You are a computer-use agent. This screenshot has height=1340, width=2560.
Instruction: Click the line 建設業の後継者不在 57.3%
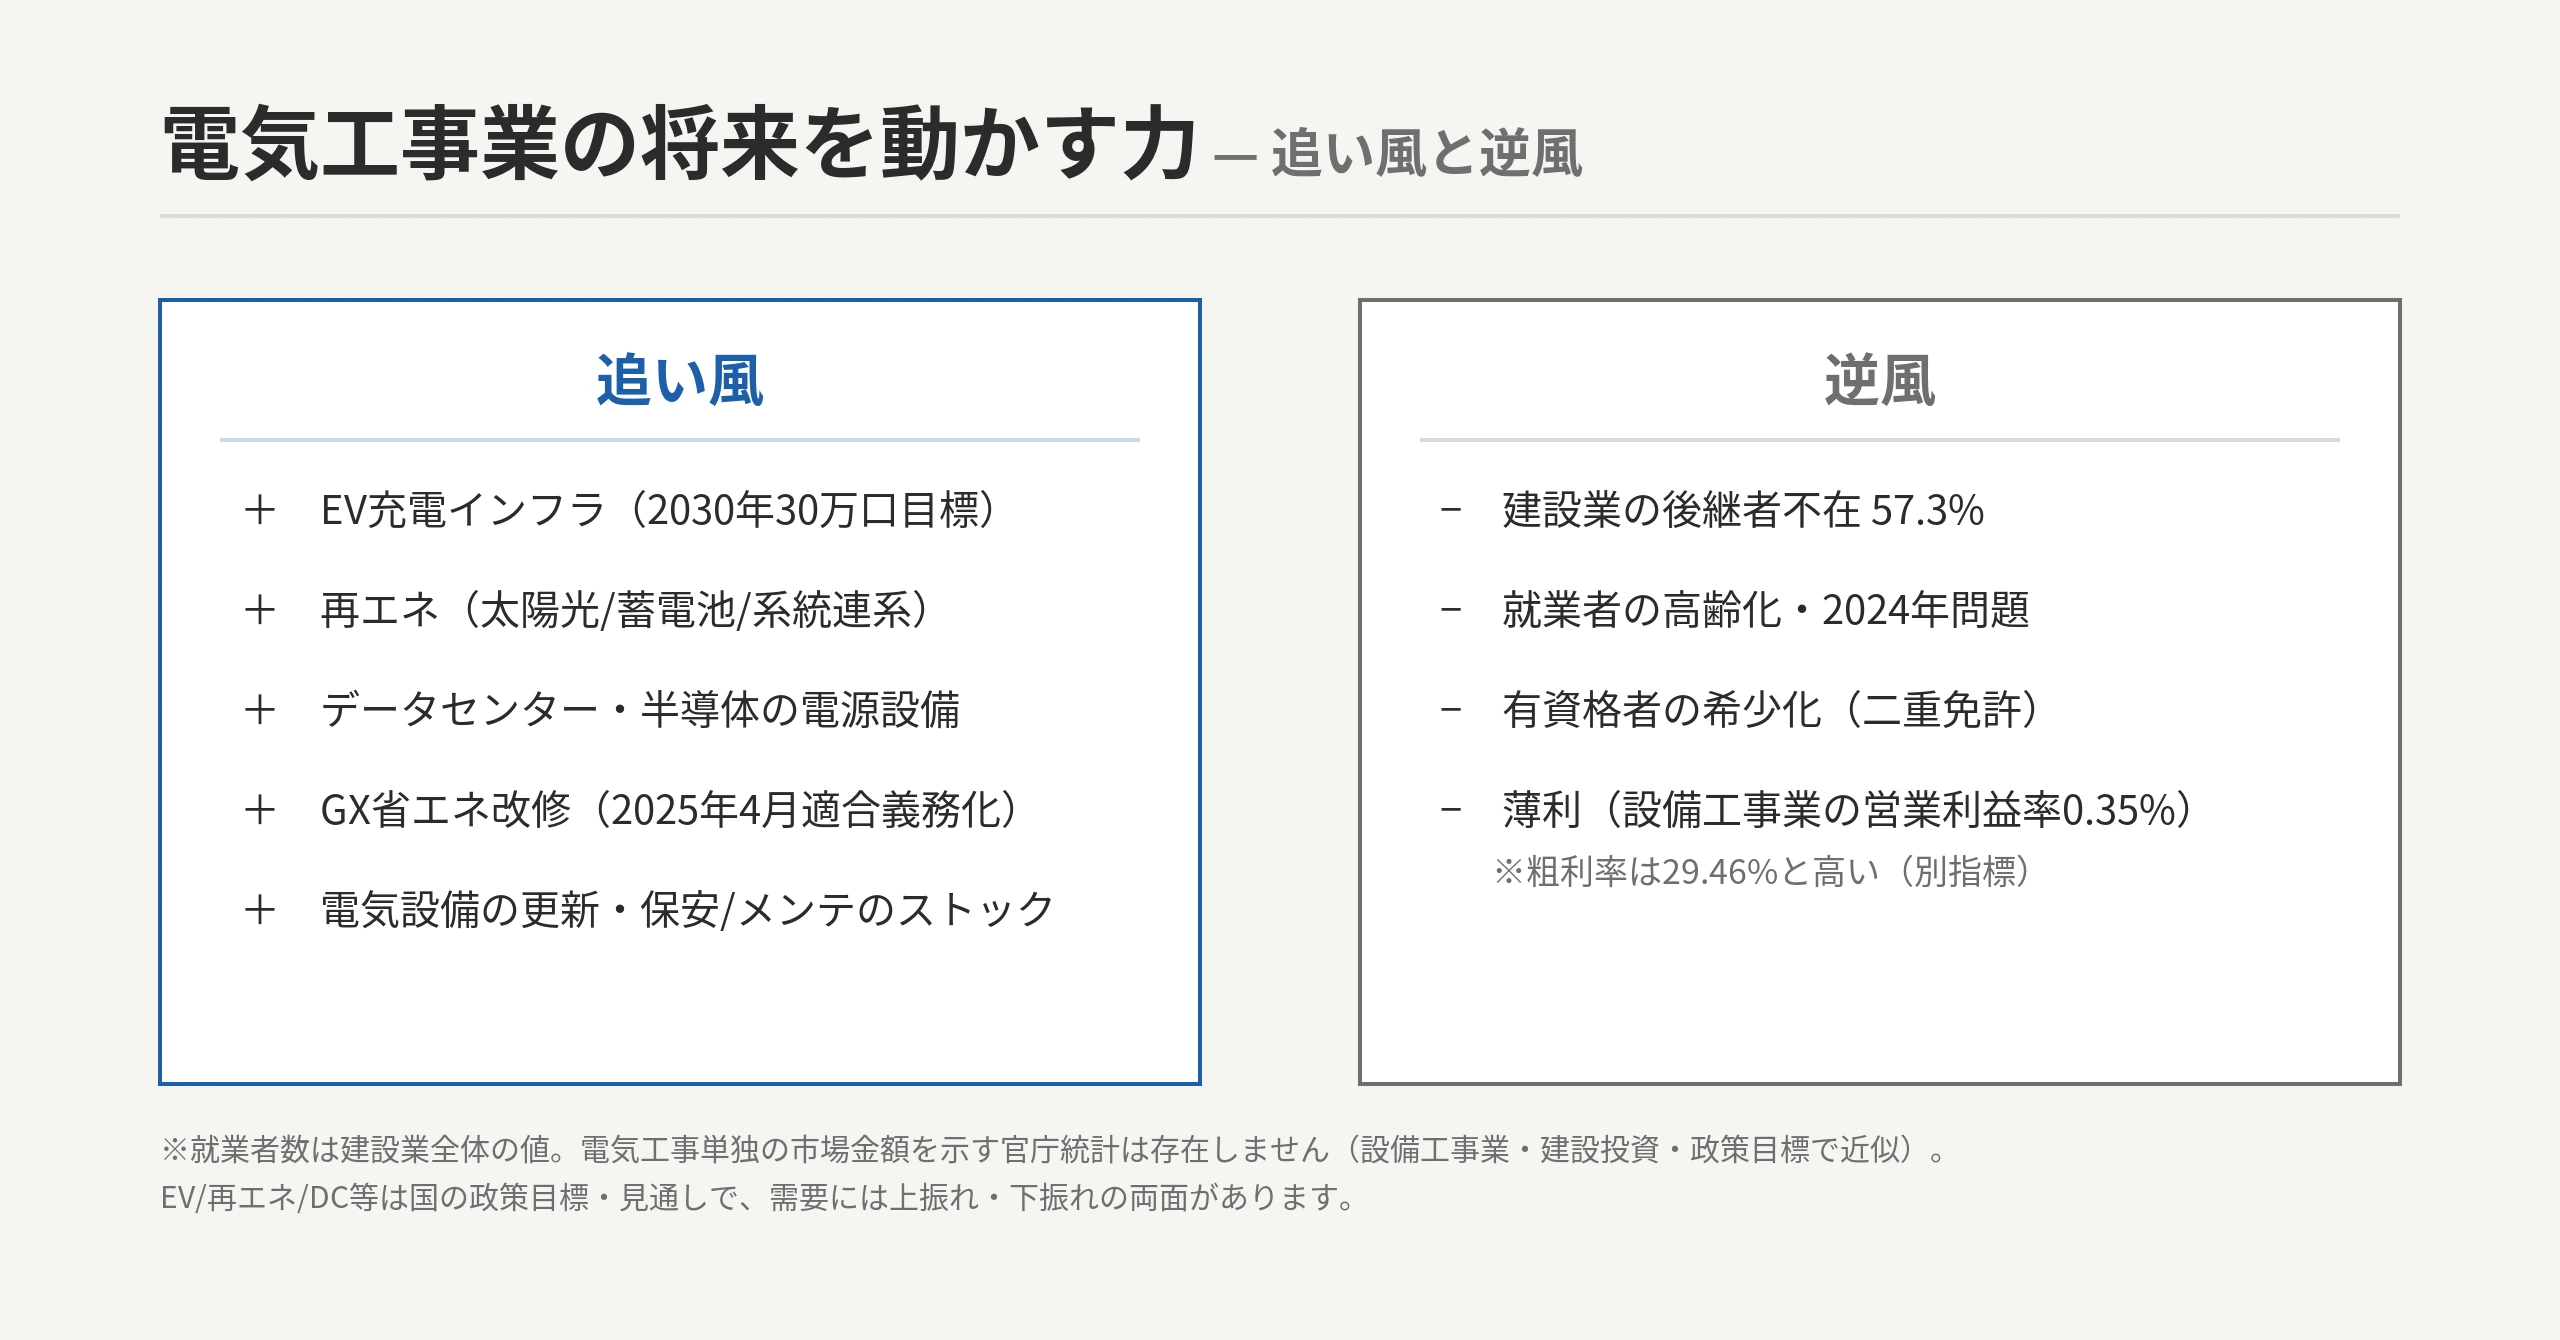coord(1743,510)
